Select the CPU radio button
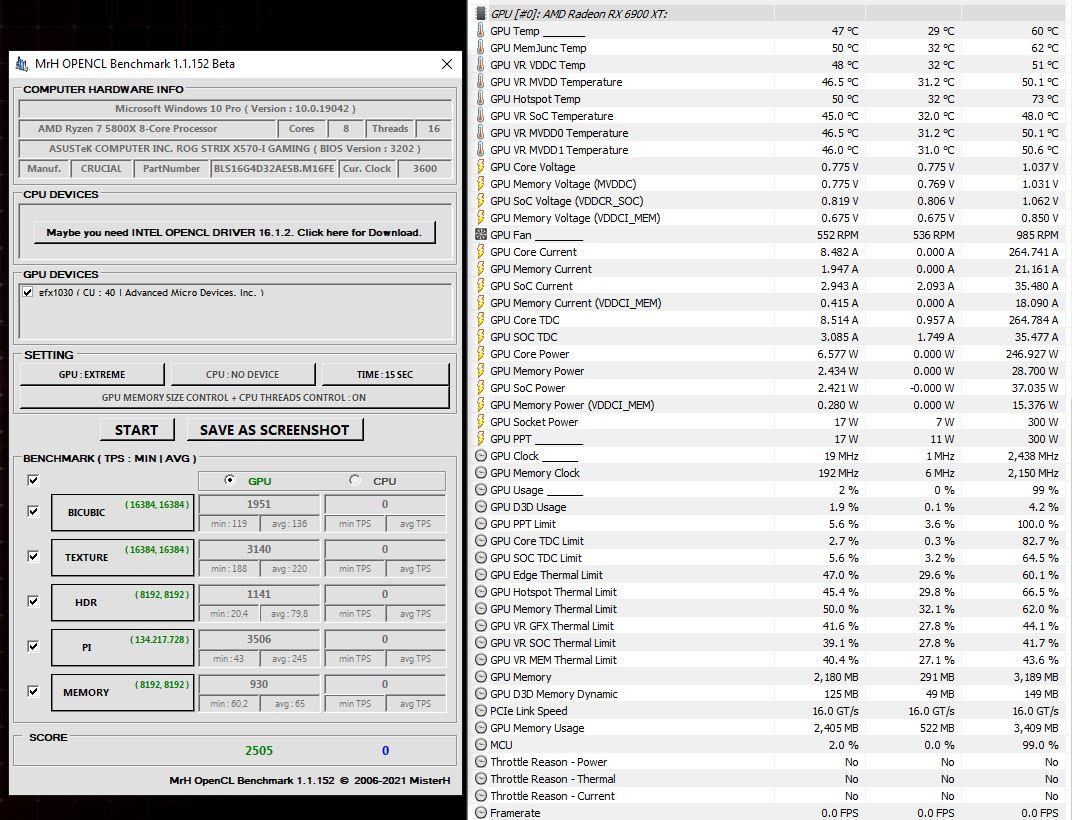Image resolution: width=1072 pixels, height=820 pixels. [354, 480]
